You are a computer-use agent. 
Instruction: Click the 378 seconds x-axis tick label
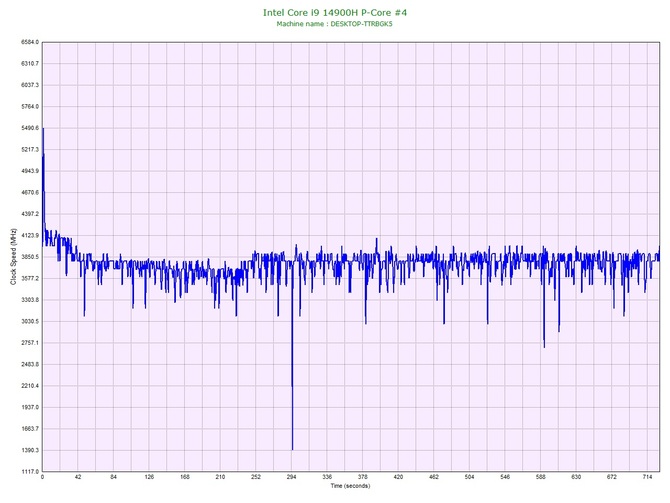(x=362, y=477)
